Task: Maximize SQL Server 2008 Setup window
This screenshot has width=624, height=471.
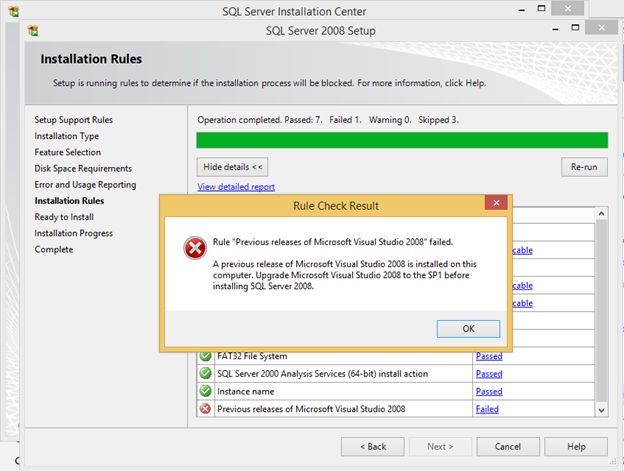Action: click(x=575, y=27)
